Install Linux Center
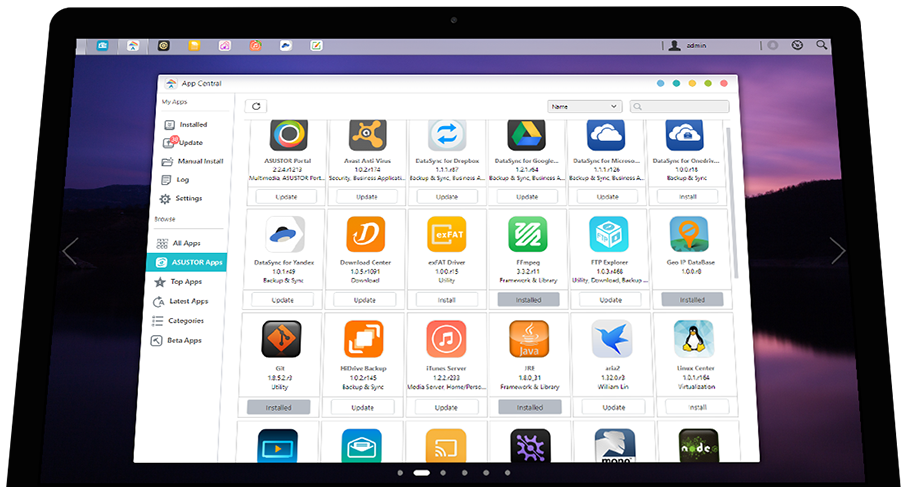Screen dimensions: 910x487 698,407
